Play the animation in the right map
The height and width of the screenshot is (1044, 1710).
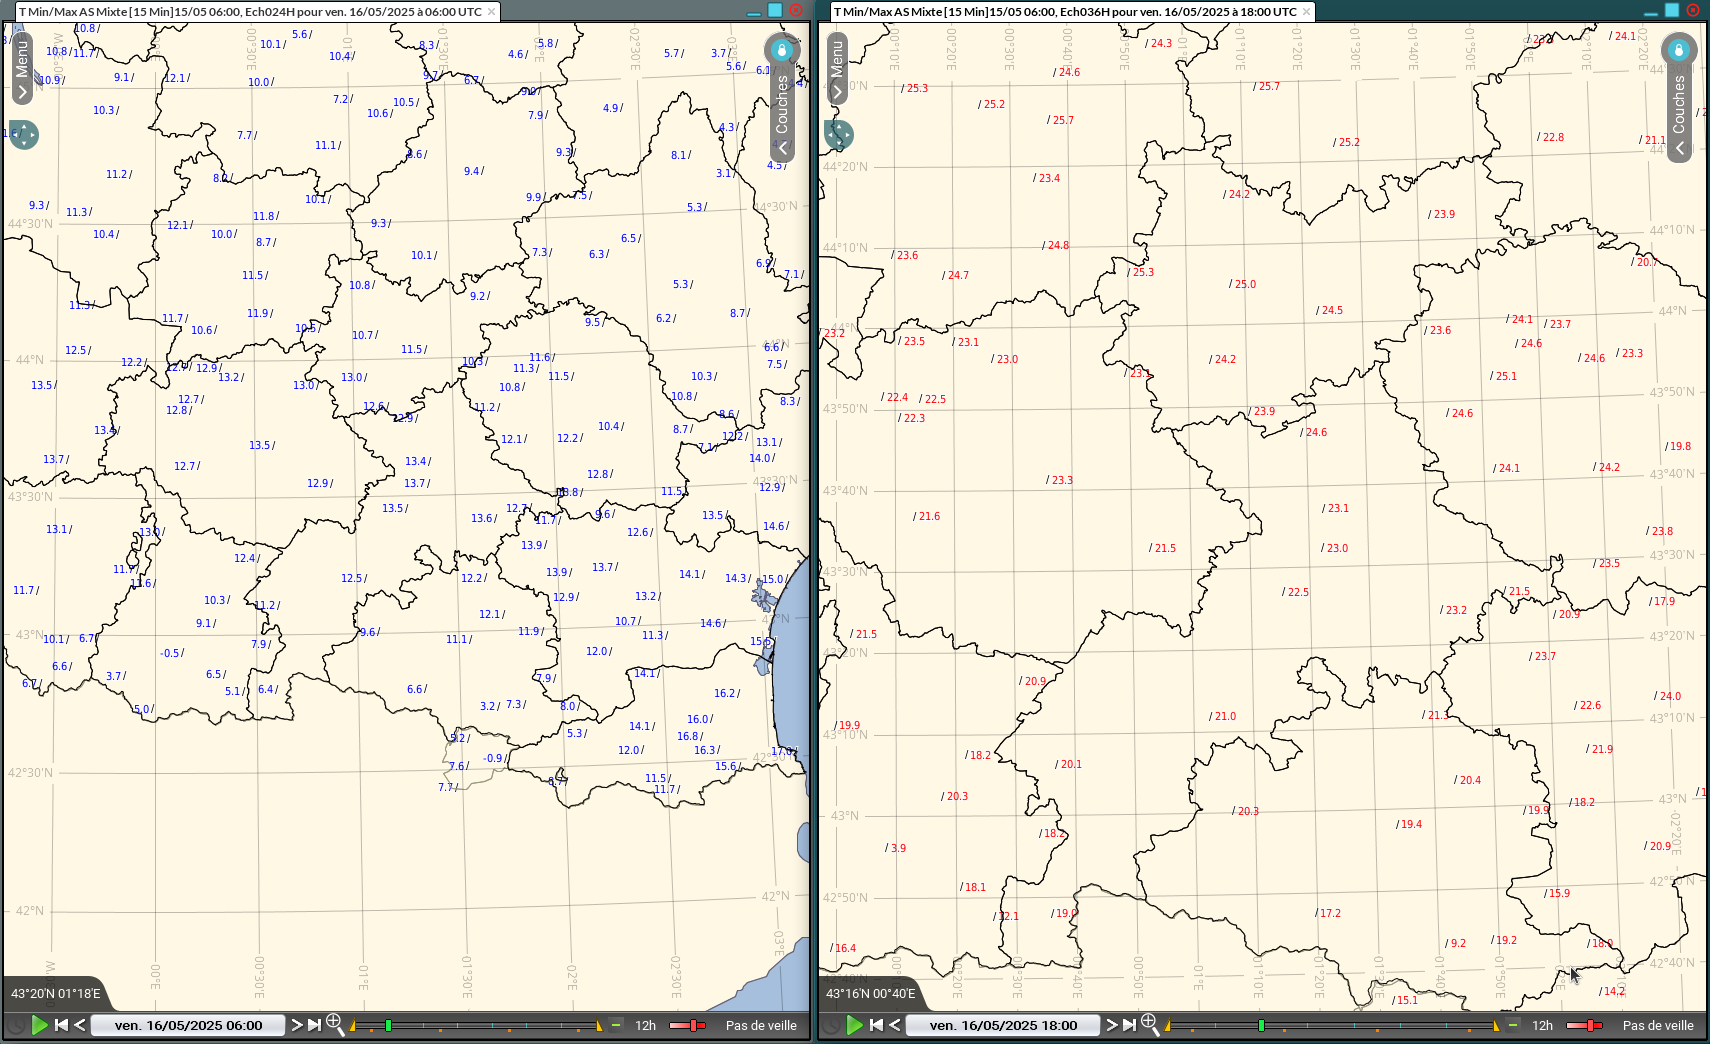(x=855, y=1025)
